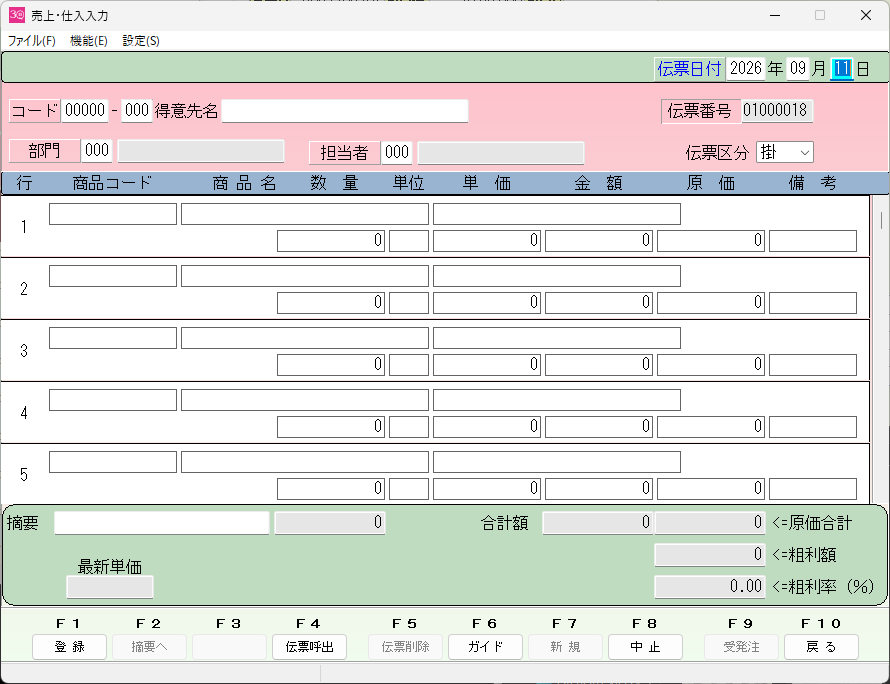Click the 伝票呼出 button under F4

tap(309, 647)
